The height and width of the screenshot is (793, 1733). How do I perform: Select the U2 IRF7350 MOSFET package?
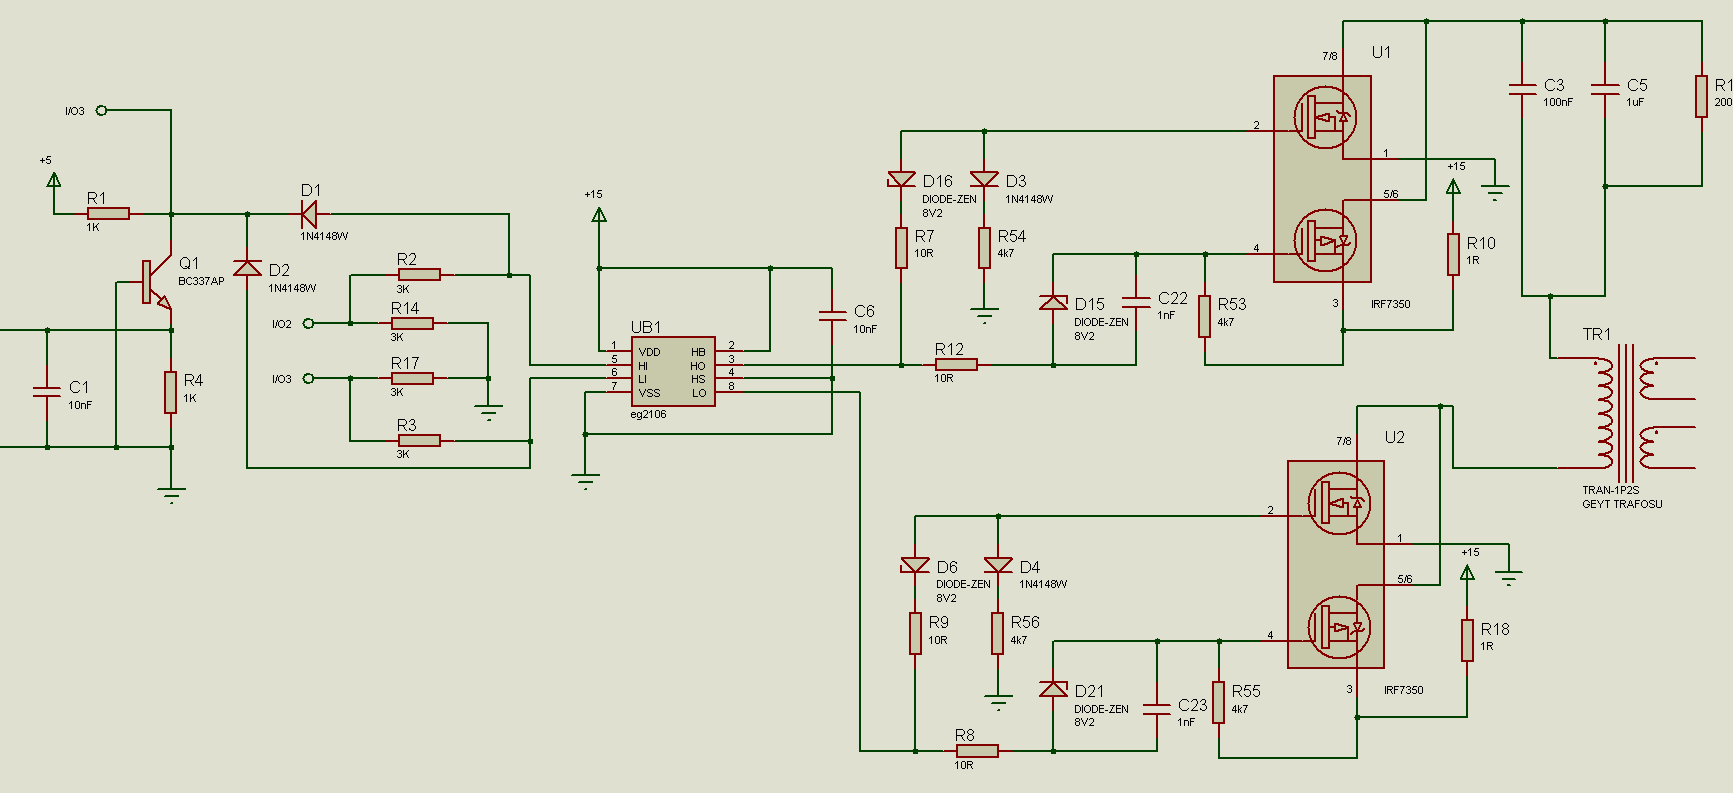tap(1336, 564)
